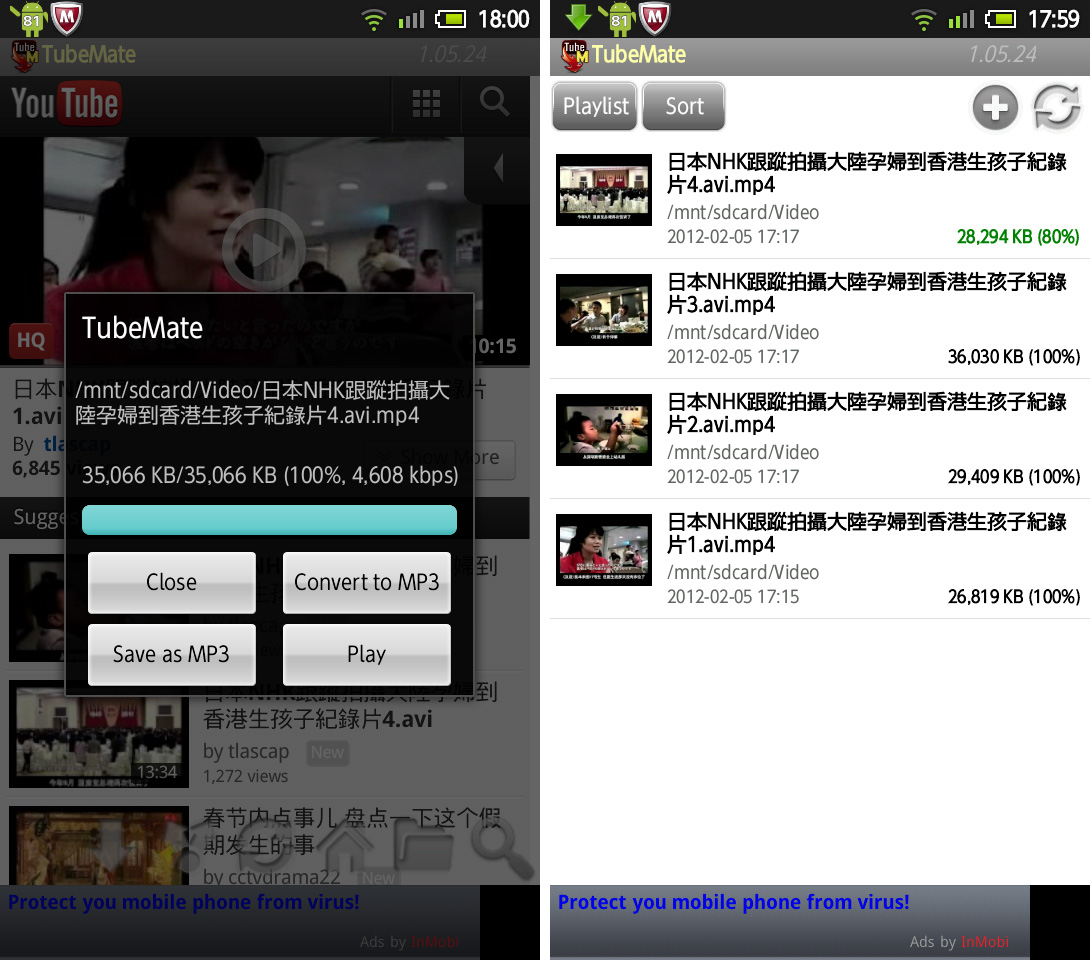This screenshot has height=960, width=1090.
Task: Click the YouTube logo
Action: (65, 103)
